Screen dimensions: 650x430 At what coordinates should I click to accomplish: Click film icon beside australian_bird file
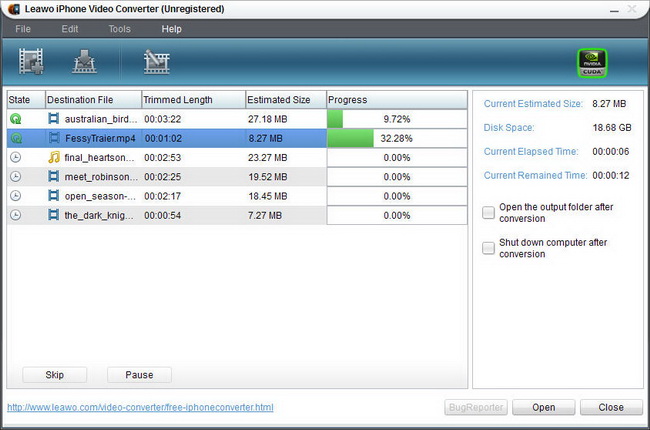point(53,119)
